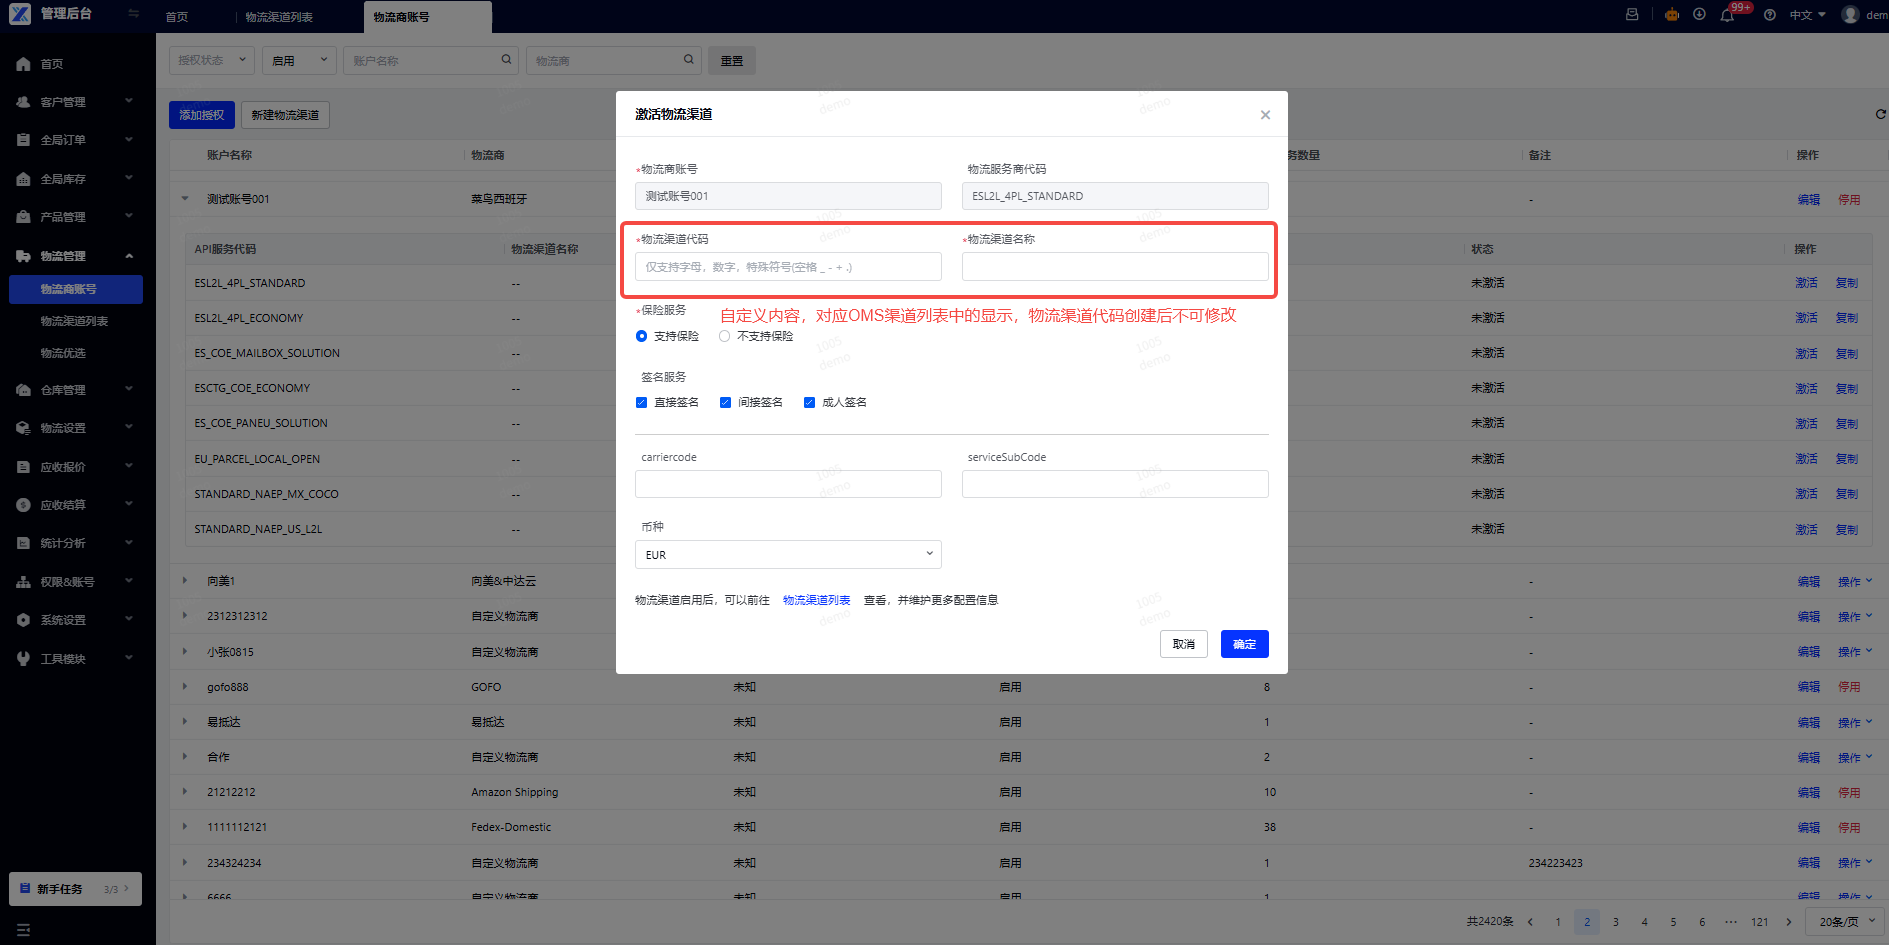Click the 产品管理 sidebar icon
Viewport: 1889px width, 945px height.
(x=23, y=217)
